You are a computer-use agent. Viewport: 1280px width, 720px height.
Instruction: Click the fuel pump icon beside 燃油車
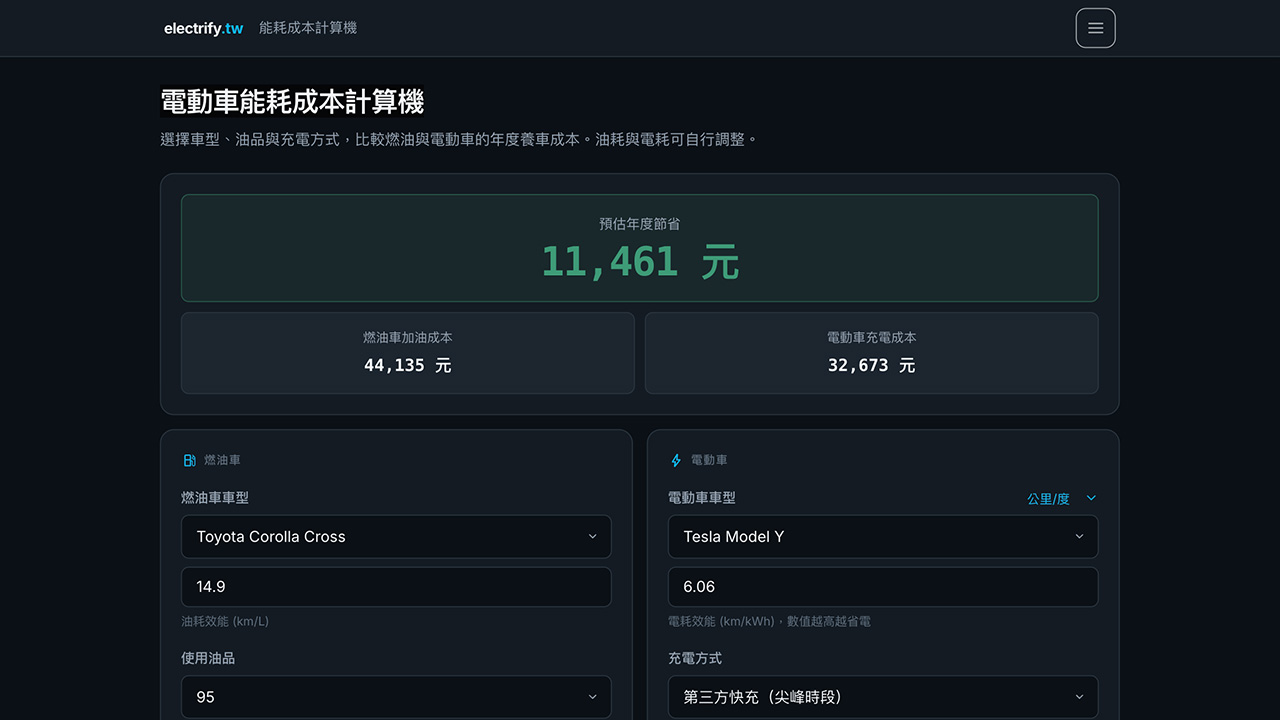tap(189, 460)
